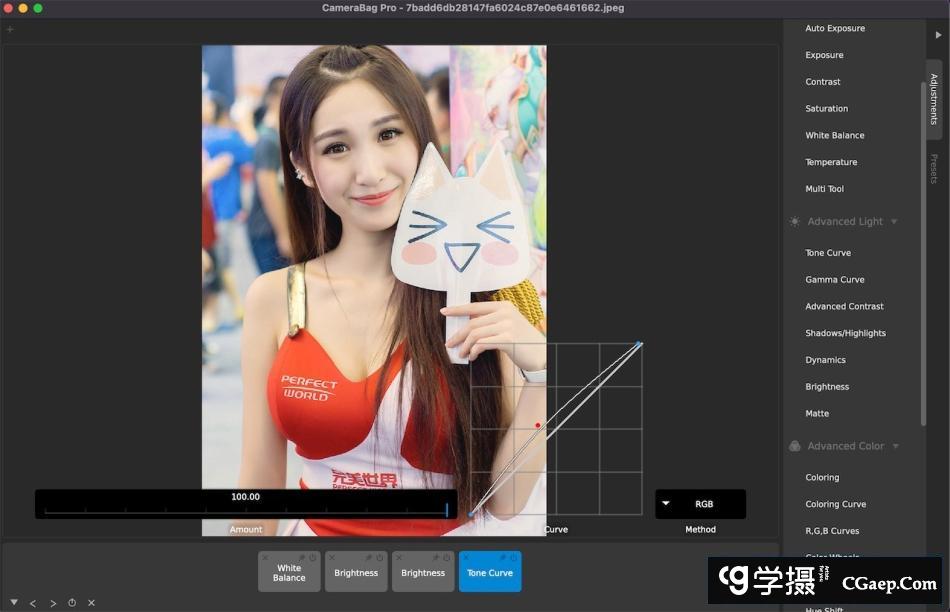Toggle power on the Tone Curve tile

(x=513, y=557)
